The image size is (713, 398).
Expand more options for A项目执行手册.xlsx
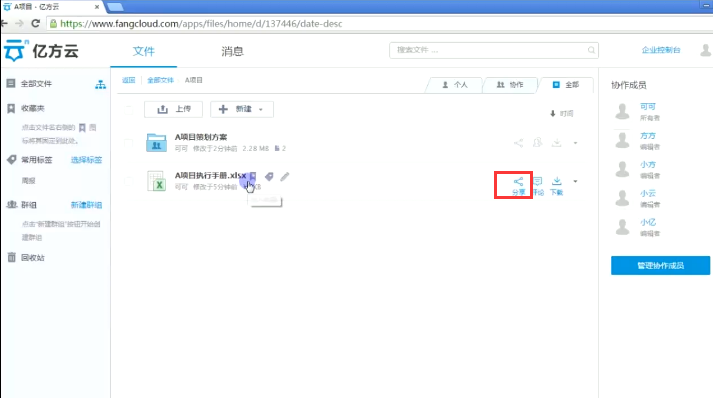tap(575, 181)
